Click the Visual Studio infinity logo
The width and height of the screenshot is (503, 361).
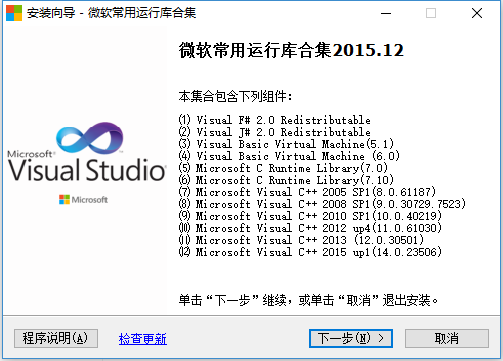(x=90, y=137)
